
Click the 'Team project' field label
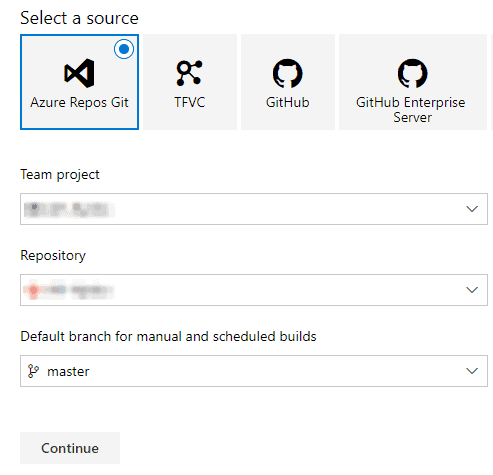60,175
